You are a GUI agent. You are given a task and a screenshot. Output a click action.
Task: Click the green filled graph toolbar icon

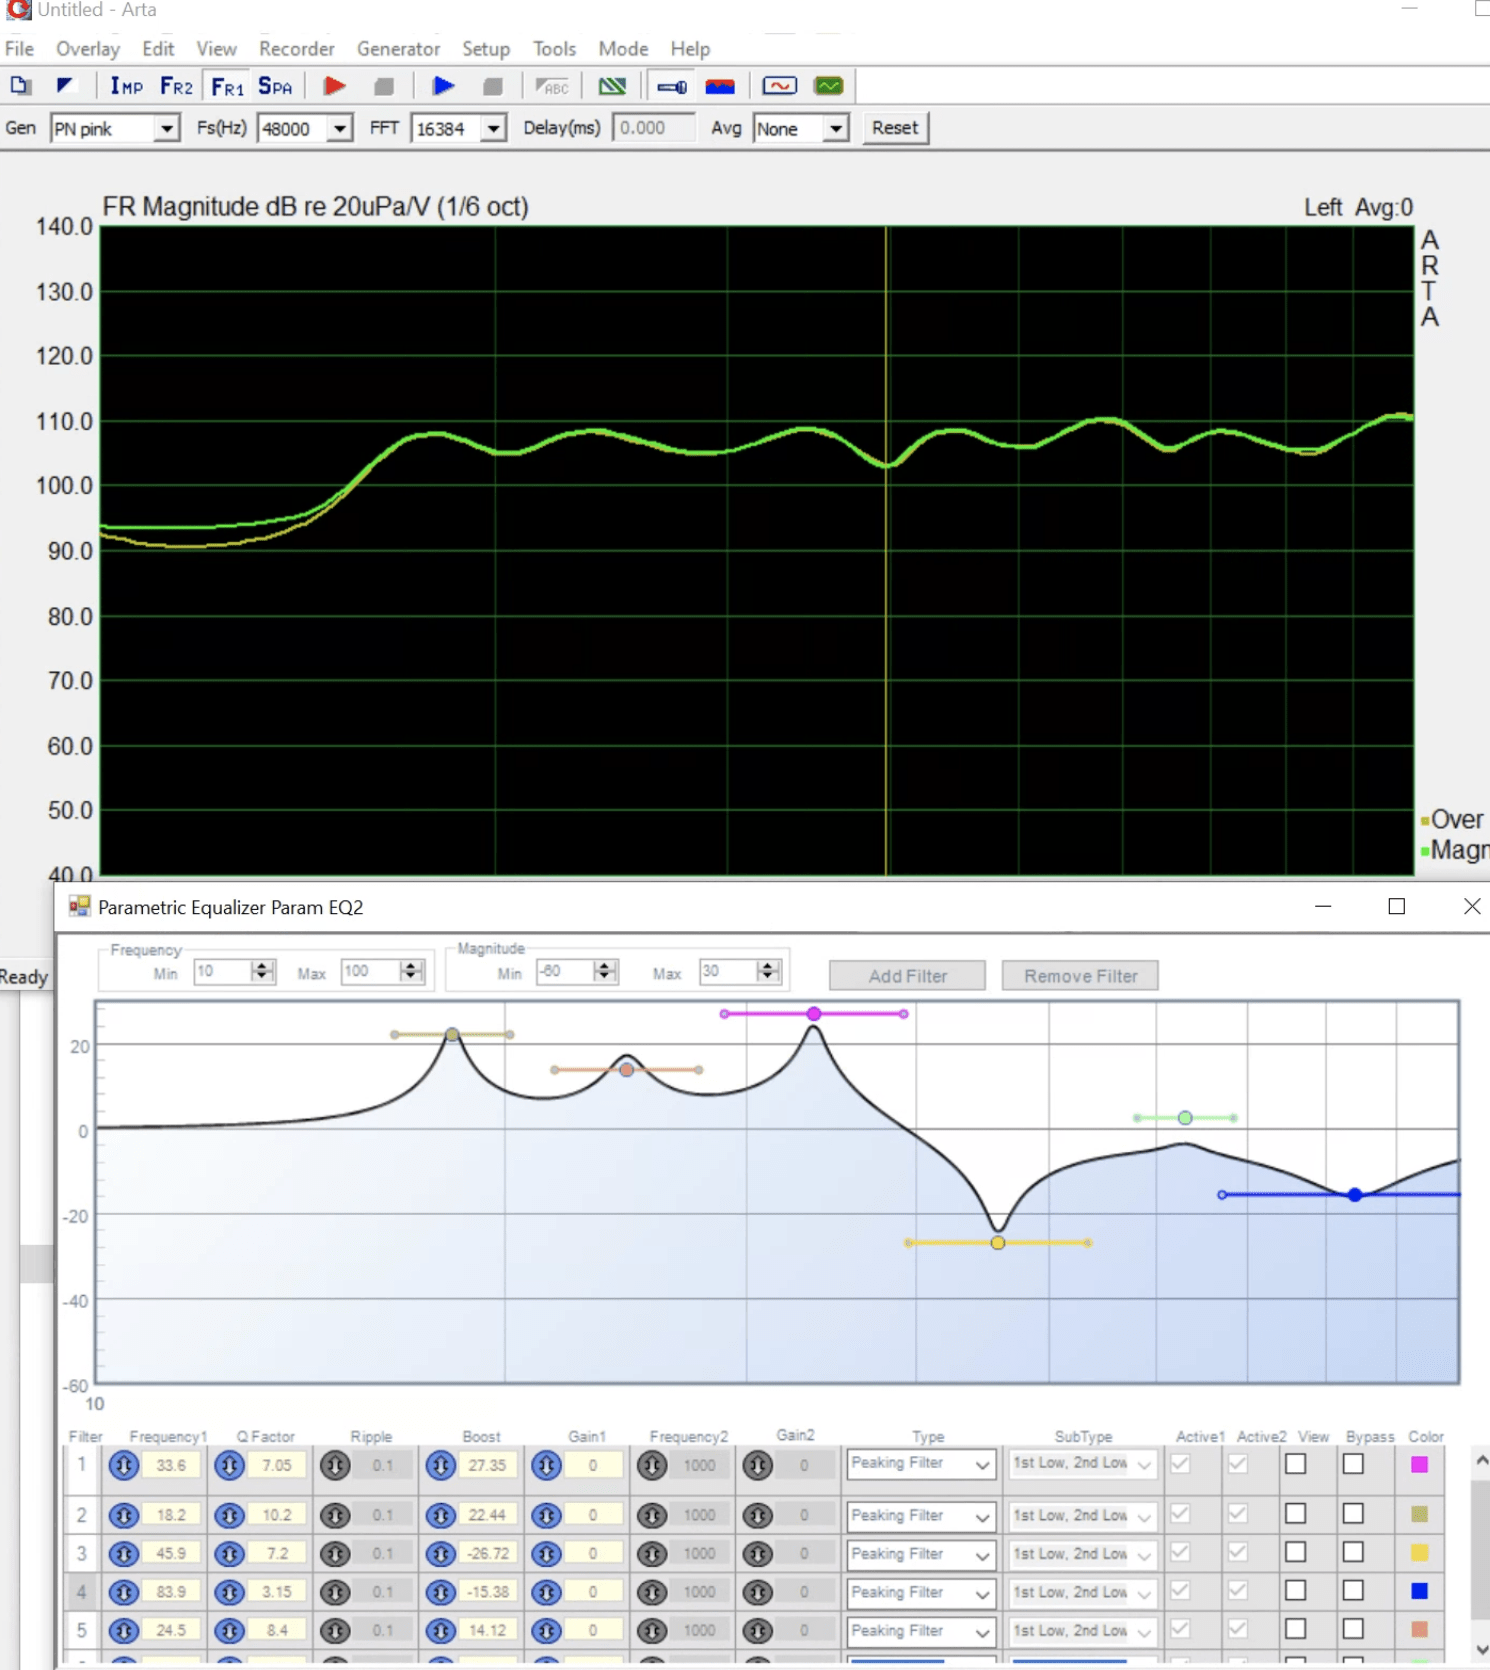(x=829, y=86)
